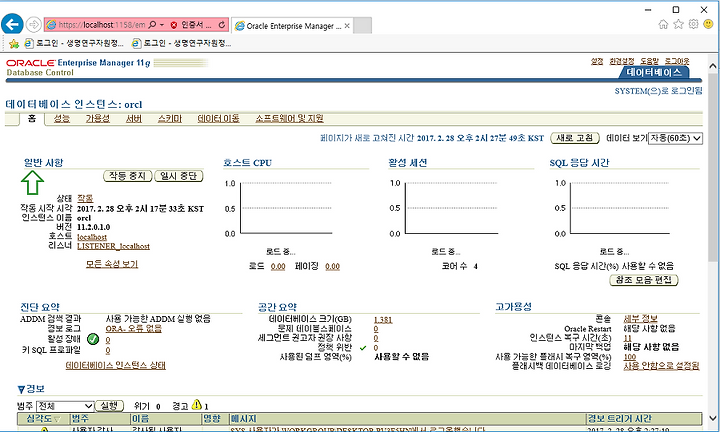The width and height of the screenshot is (720, 432).
Task: Open the 범주 category dropdown
Action: pos(65,406)
